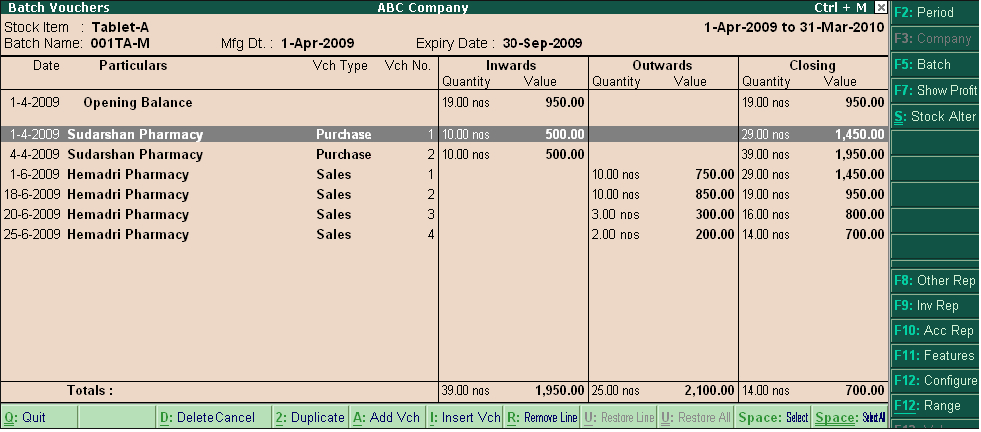Click the Inwards column header
The image size is (981, 432).
click(x=511, y=65)
